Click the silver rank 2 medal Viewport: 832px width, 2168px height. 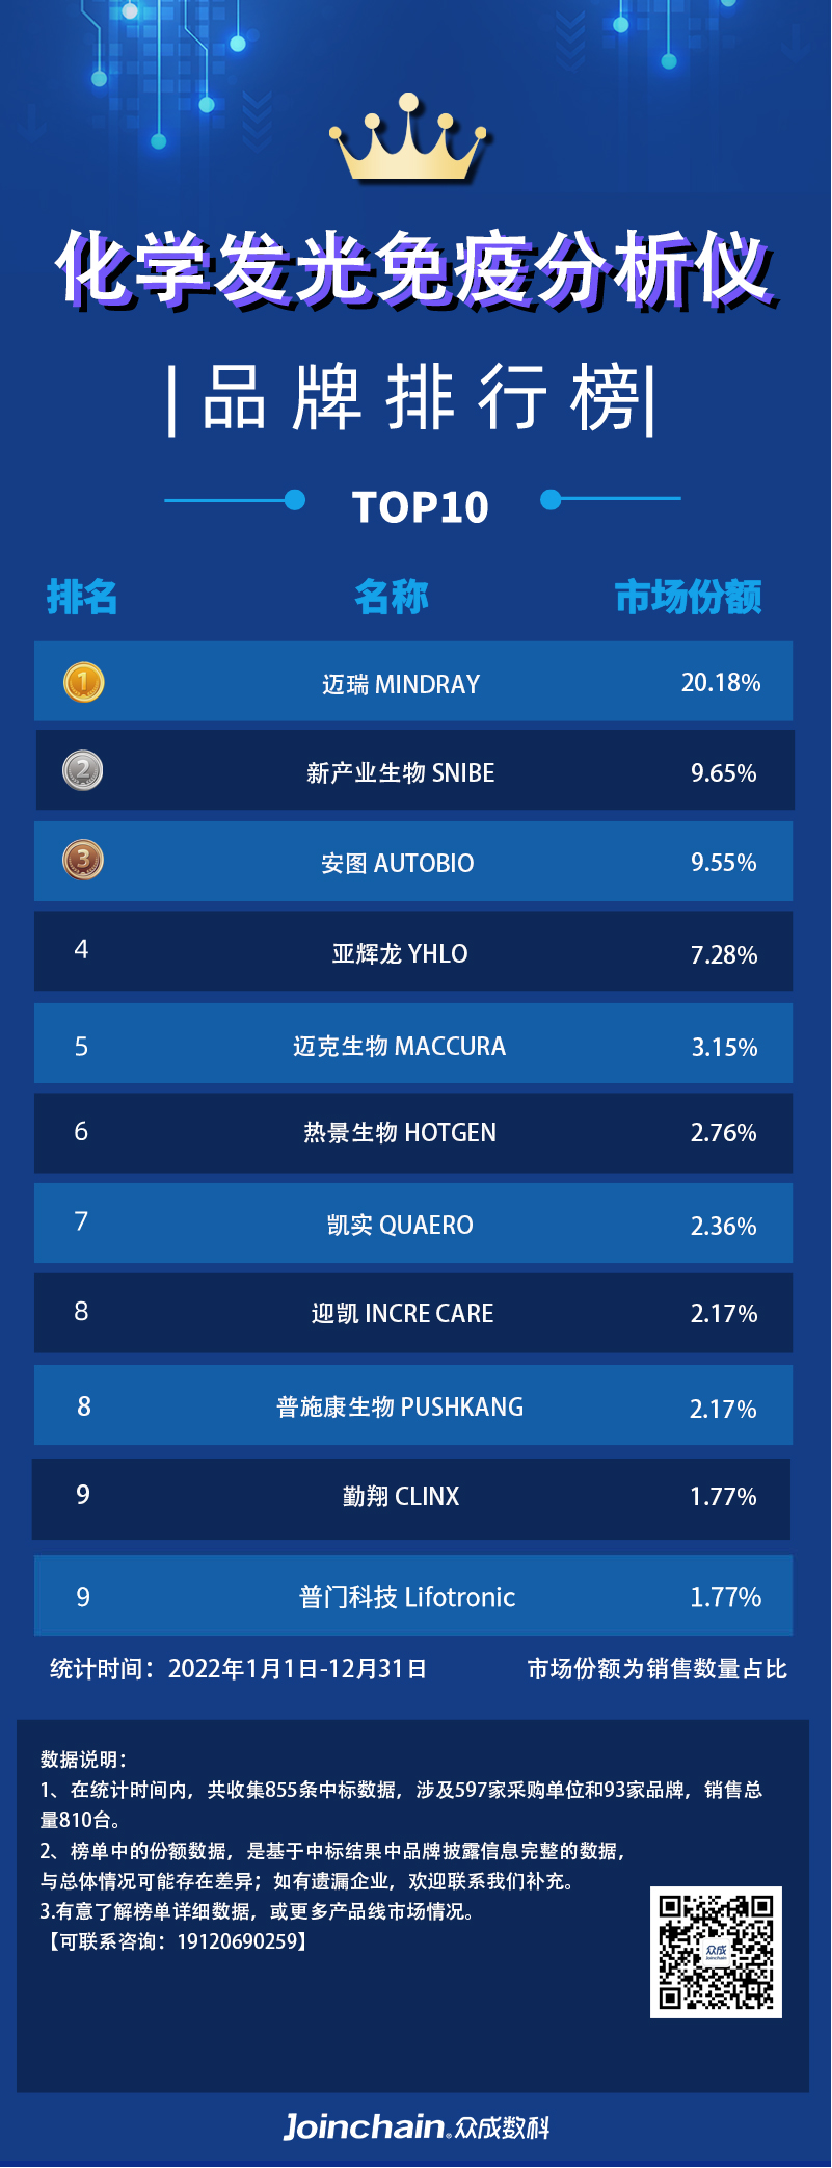[x=83, y=771]
